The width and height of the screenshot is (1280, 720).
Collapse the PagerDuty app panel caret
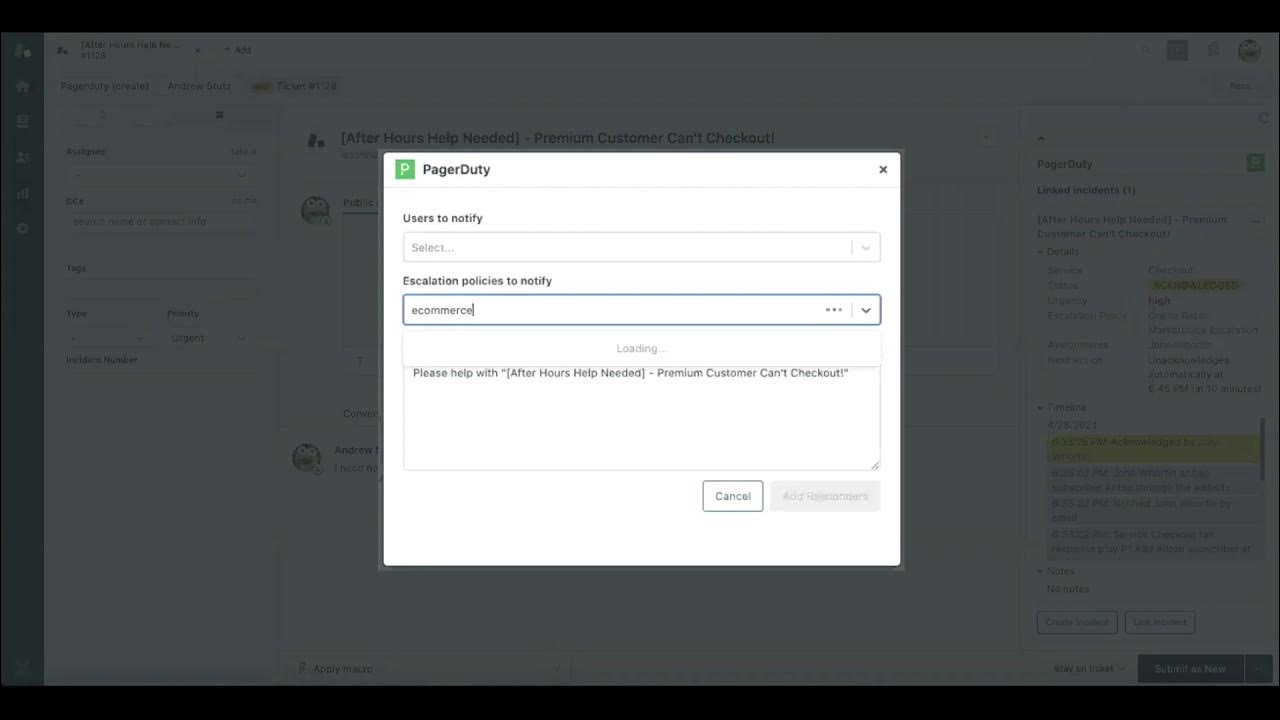1040,138
